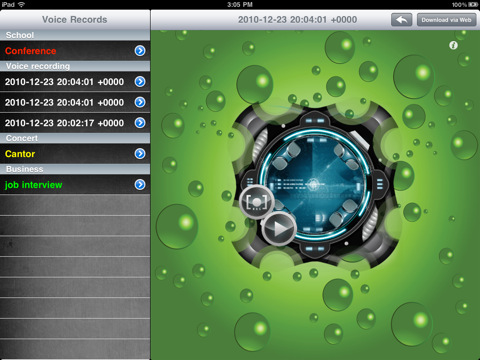This screenshot has width=480, height=360.
Task: Open arrow of 20:02:17 recording
Action: click(140, 123)
